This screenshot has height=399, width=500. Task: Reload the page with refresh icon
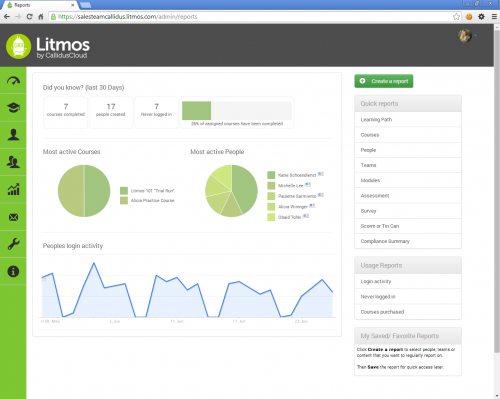click(29, 16)
